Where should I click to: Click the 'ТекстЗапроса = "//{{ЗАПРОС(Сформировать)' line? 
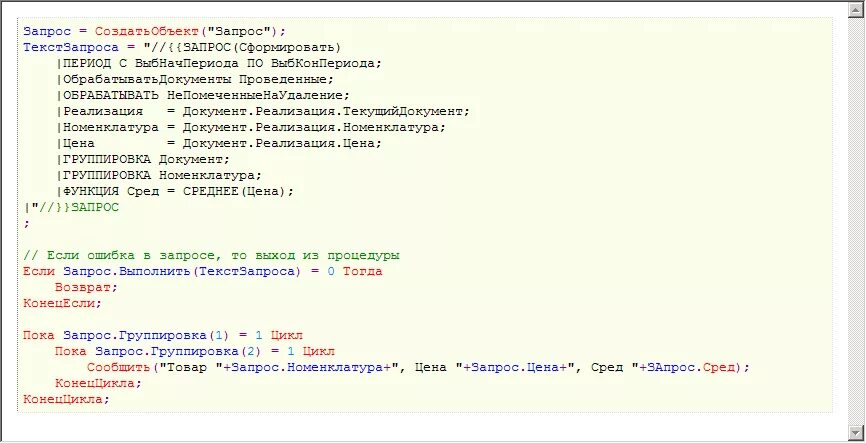pyautogui.click(x=182, y=47)
